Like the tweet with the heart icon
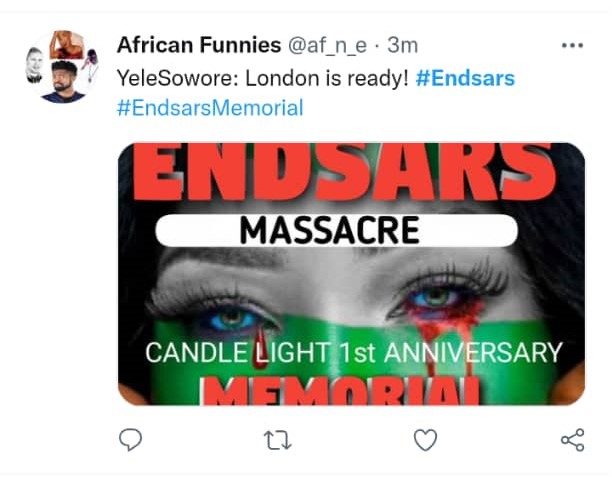612x477 pixels. coord(425,439)
